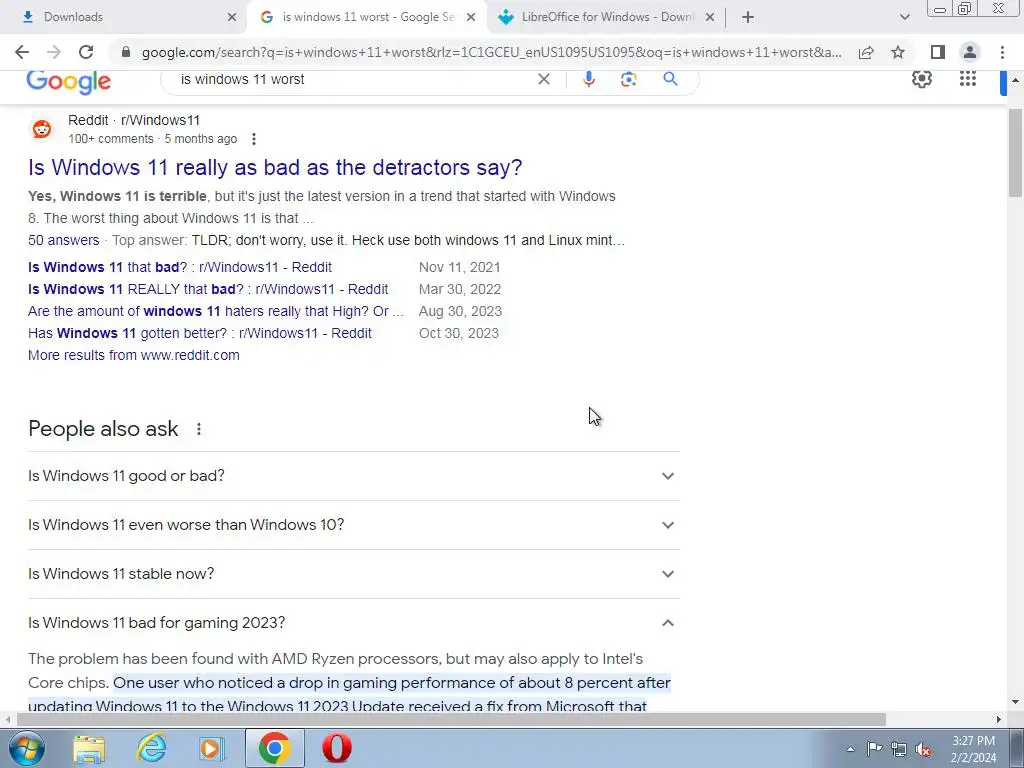Click the 'Nov 11, 2021' date text
This screenshot has height=768, width=1024.
[x=460, y=267]
